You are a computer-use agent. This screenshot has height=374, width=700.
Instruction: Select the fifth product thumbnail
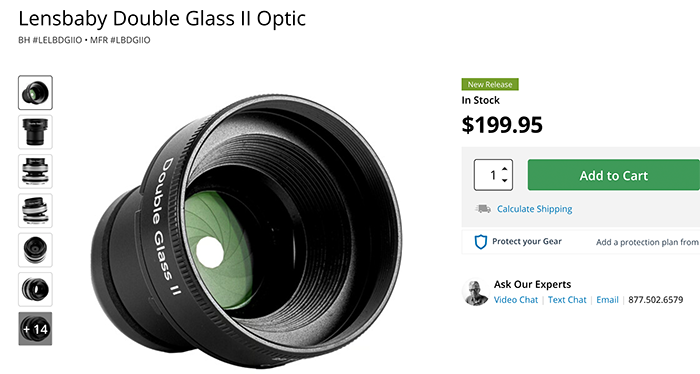click(x=35, y=250)
